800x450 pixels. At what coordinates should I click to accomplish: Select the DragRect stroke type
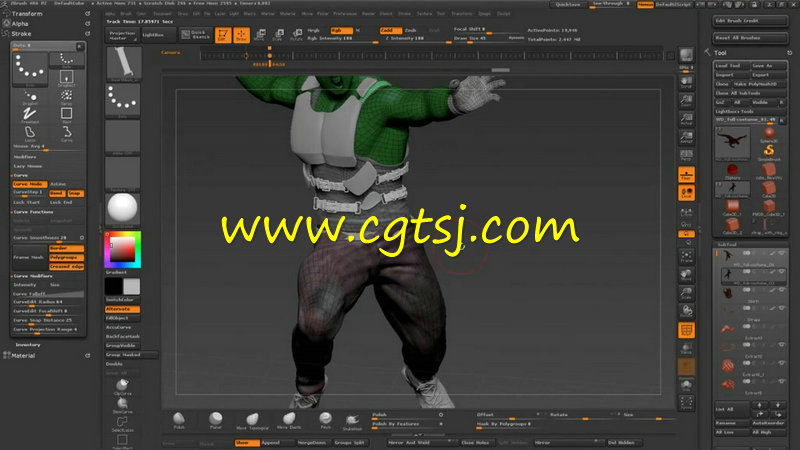[x=66, y=78]
